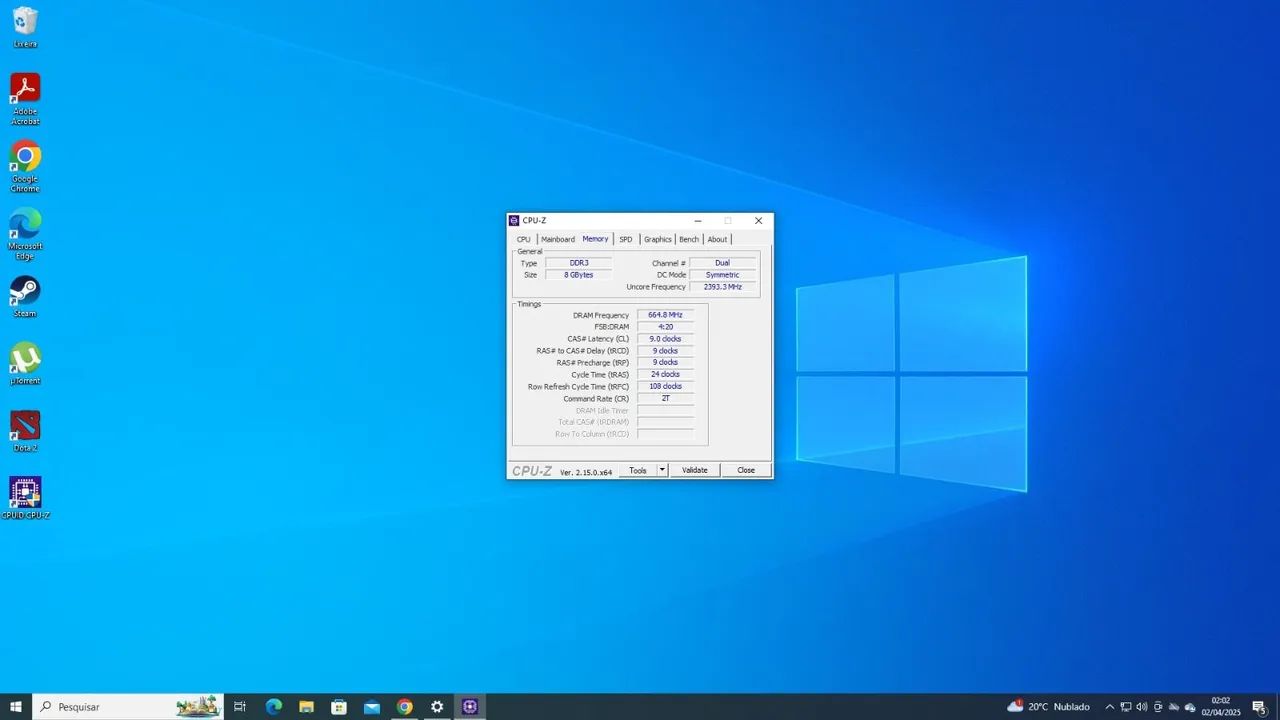Open File Explorer from the taskbar
1280x720 pixels.
point(306,707)
